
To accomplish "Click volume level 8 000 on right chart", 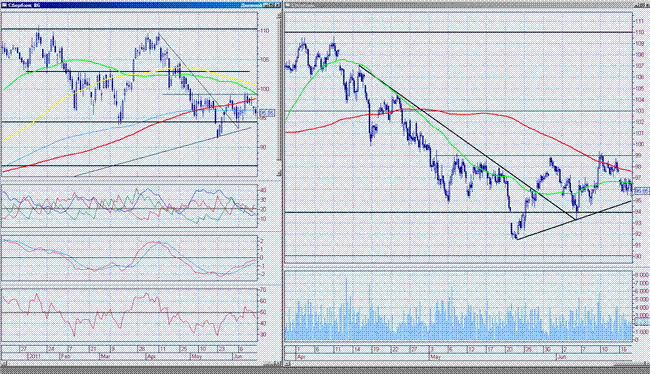I will coord(641,275).
